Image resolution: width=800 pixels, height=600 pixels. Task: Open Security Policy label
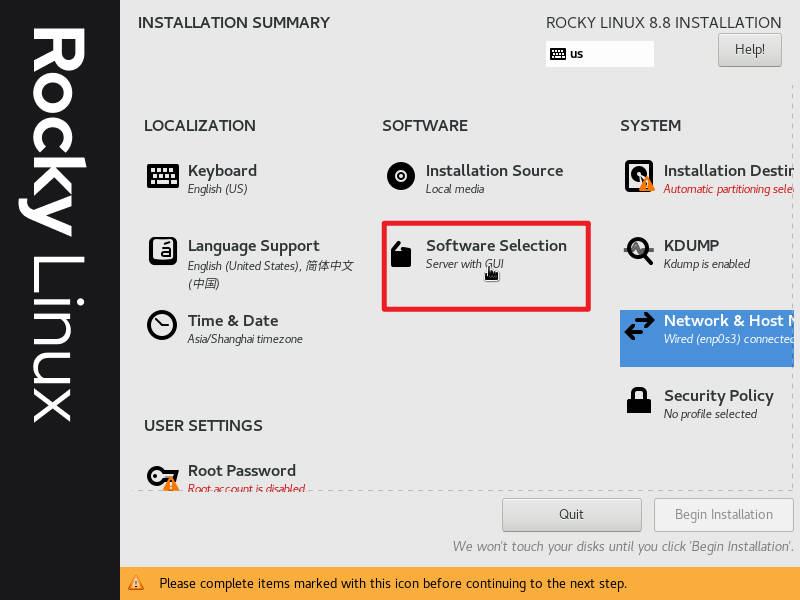click(719, 396)
